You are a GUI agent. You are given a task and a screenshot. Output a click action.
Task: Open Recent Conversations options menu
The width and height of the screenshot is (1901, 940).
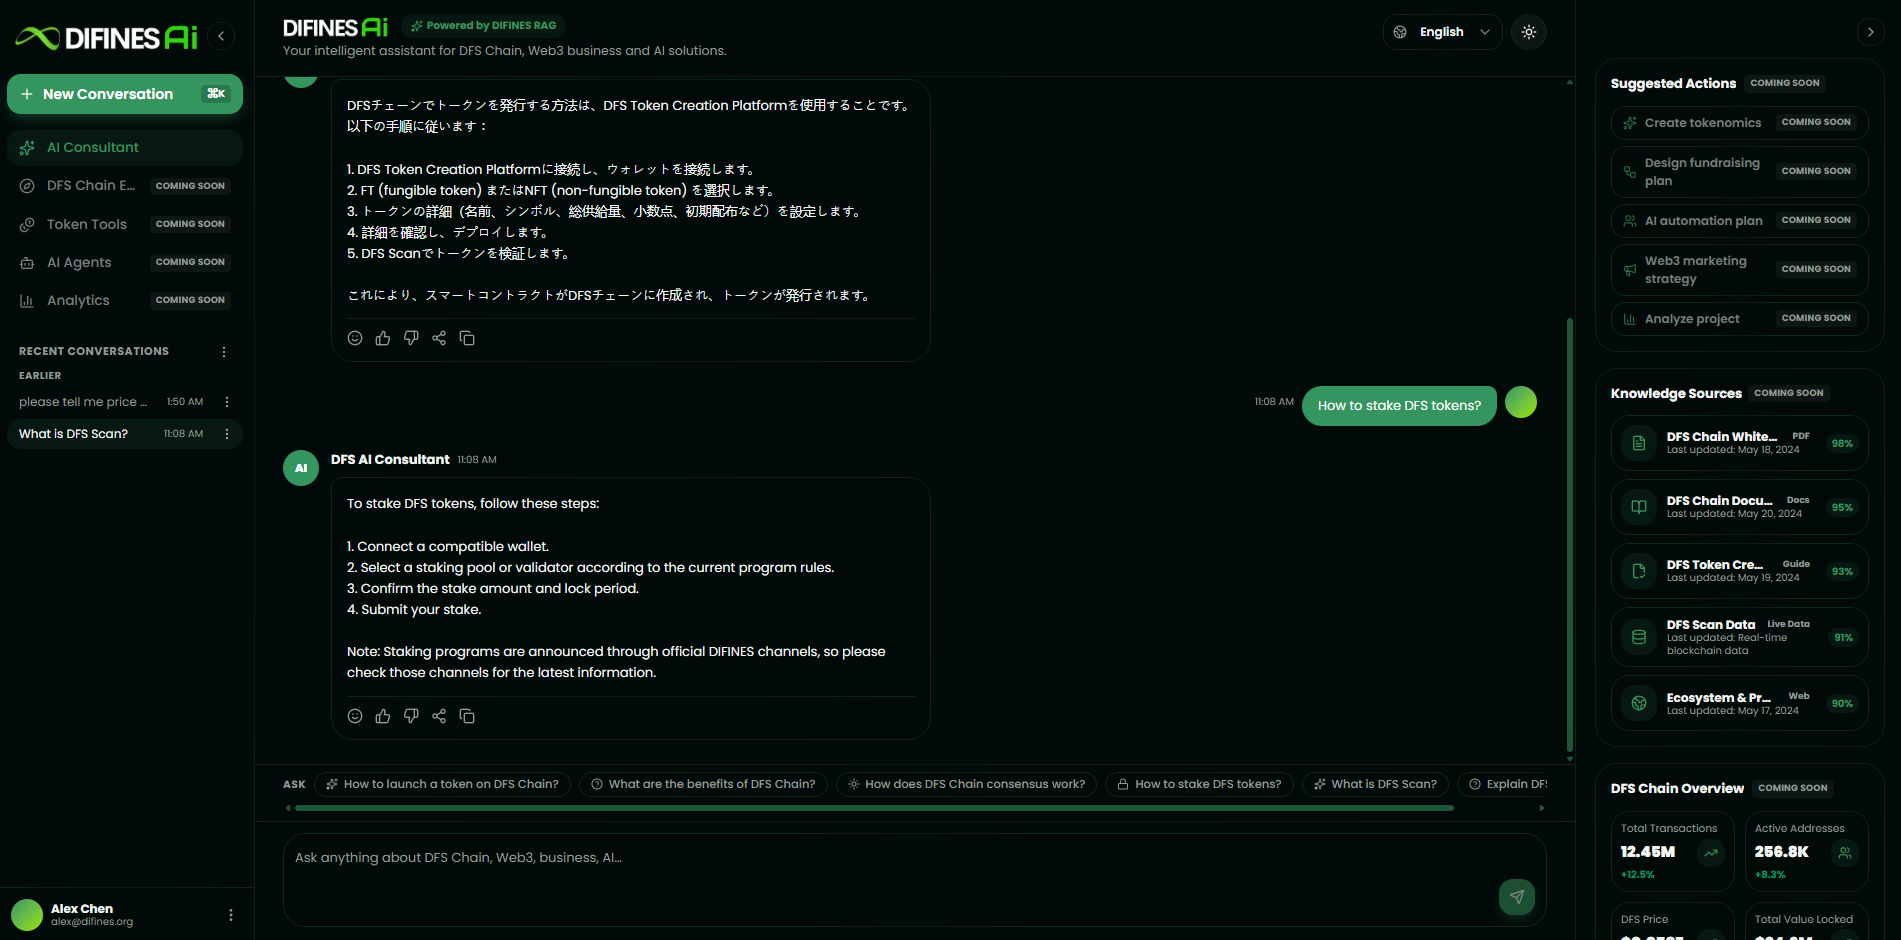(x=224, y=352)
